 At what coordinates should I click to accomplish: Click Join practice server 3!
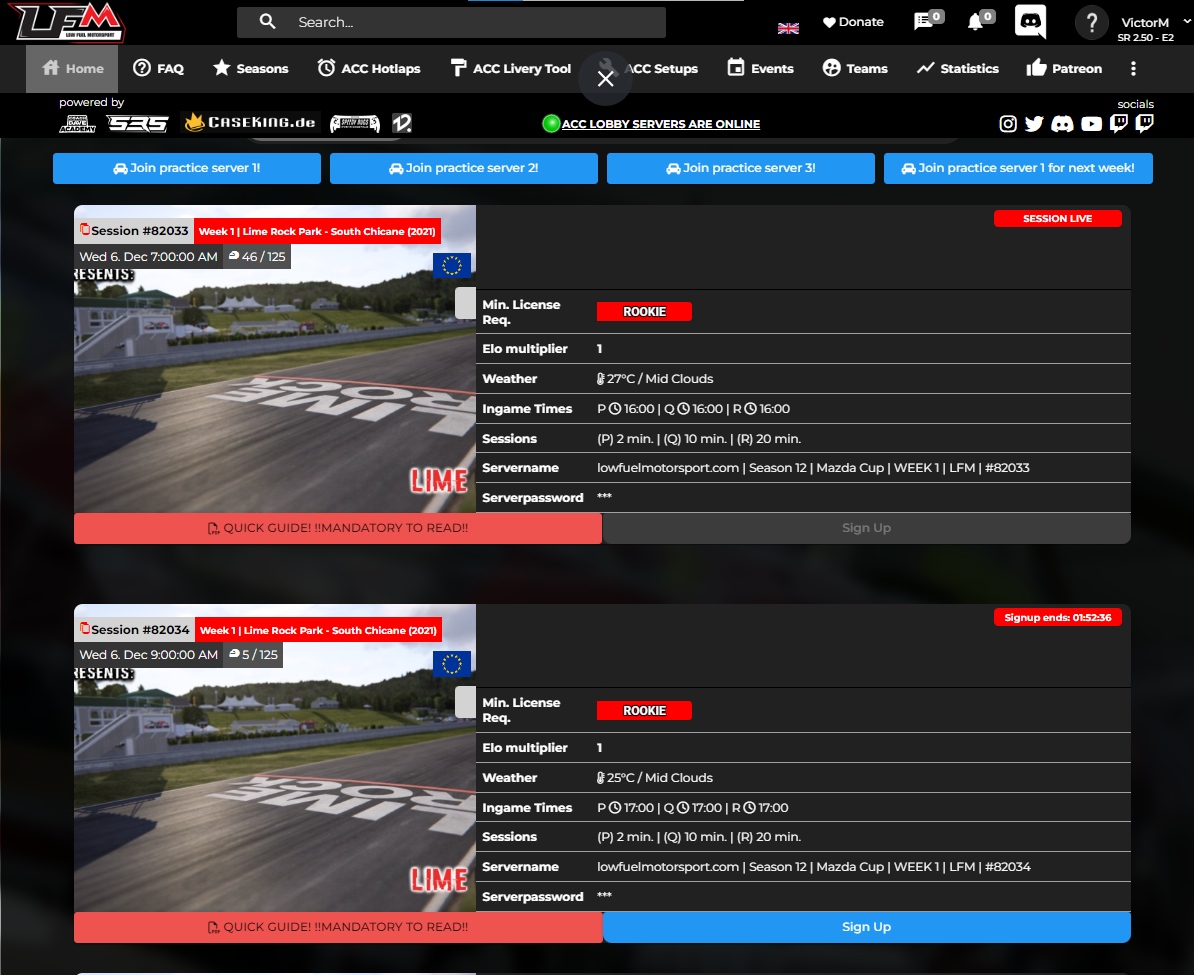[x=741, y=168]
